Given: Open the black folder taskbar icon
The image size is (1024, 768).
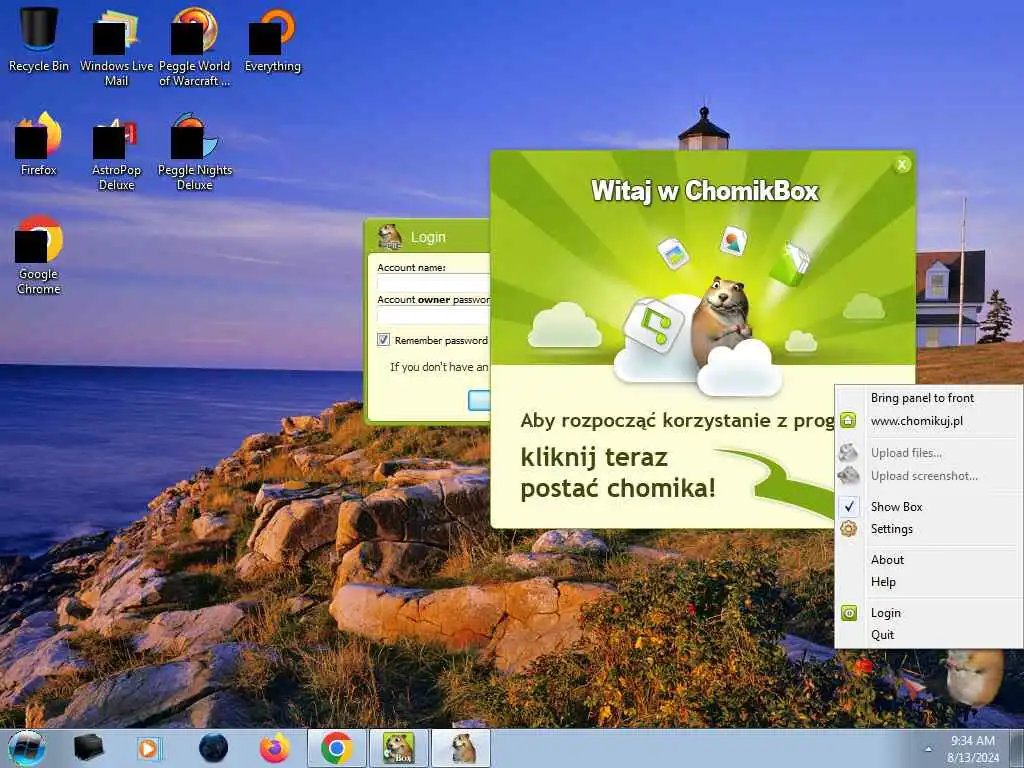Looking at the screenshot, I should tap(88, 748).
